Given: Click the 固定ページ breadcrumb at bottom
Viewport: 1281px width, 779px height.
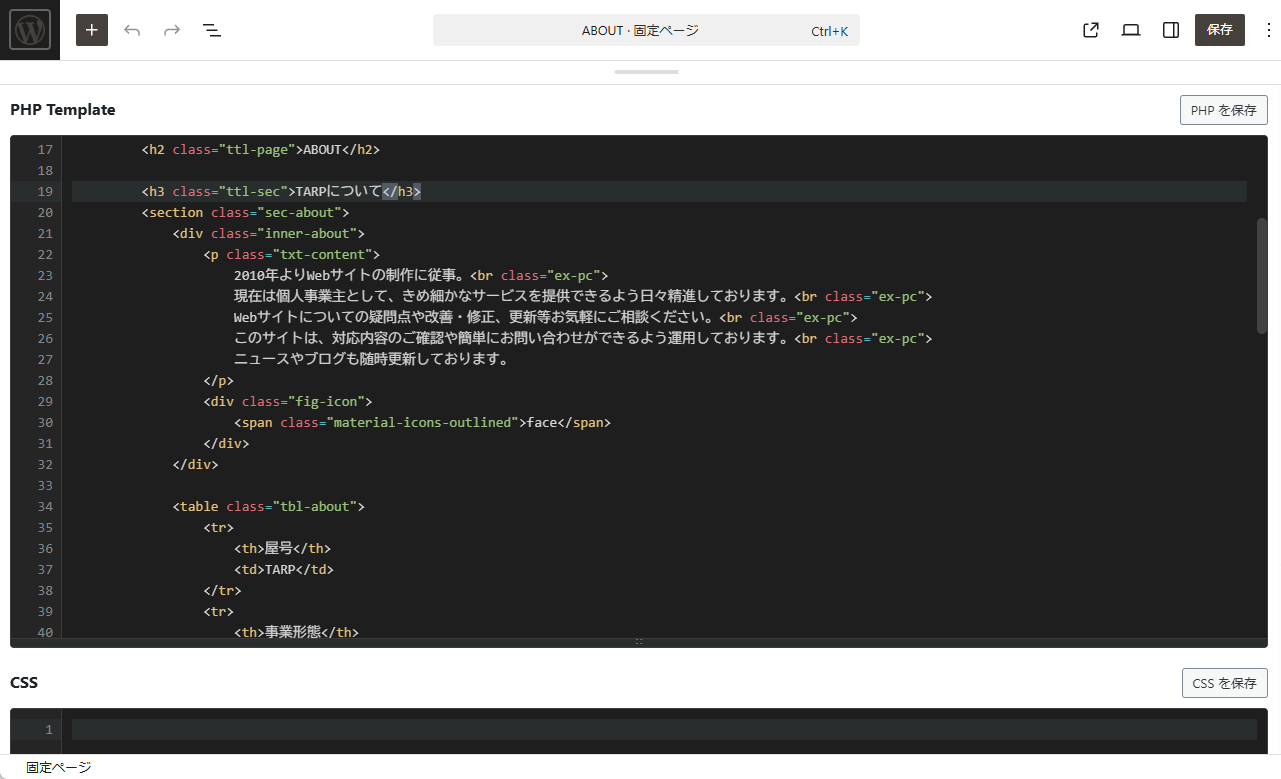Looking at the screenshot, I should (59, 767).
